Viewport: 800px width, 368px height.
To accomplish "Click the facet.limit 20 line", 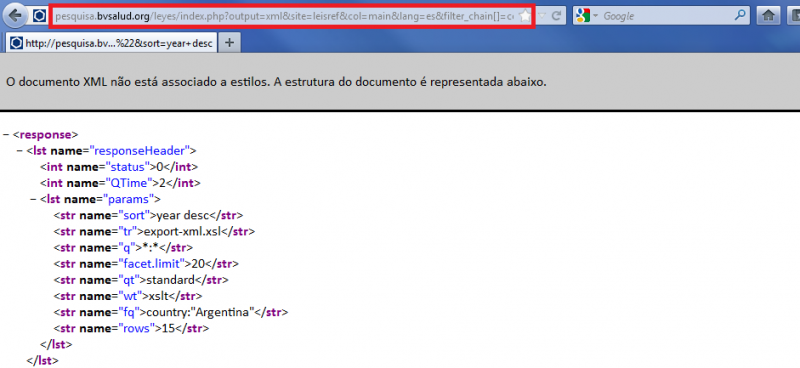I will point(146,264).
